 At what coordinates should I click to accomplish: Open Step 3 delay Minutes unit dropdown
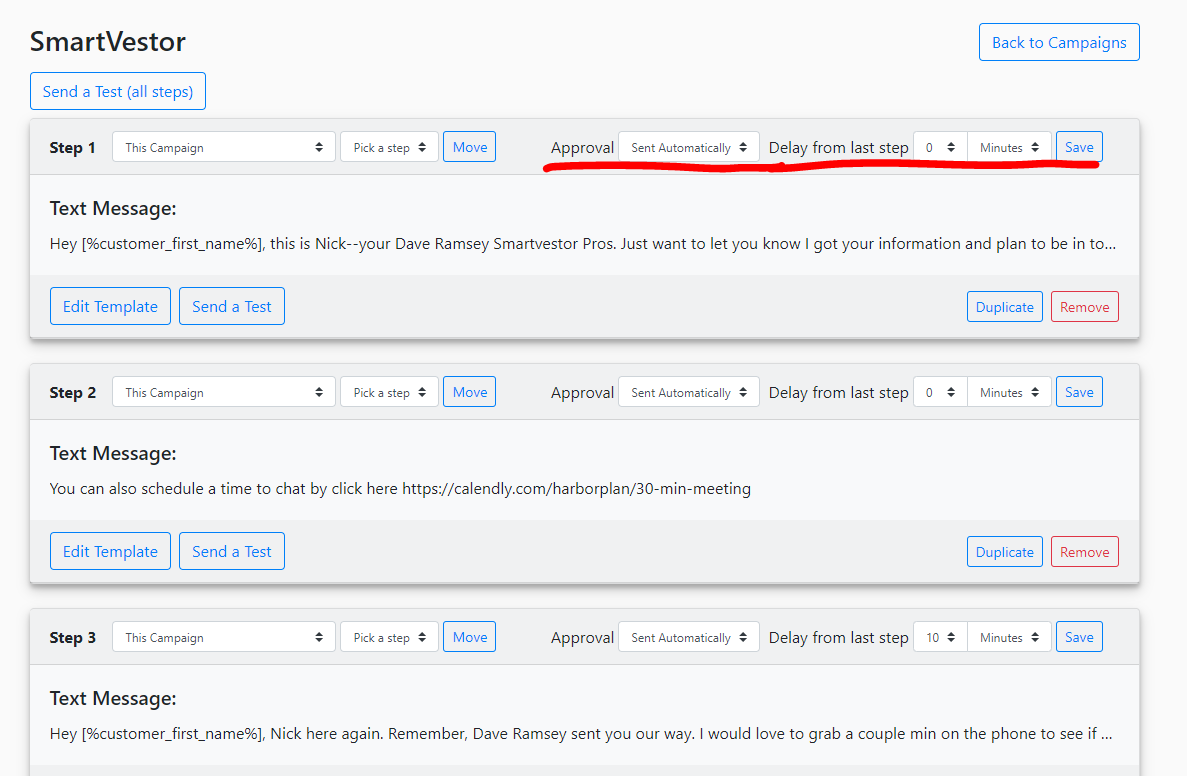tap(1009, 637)
